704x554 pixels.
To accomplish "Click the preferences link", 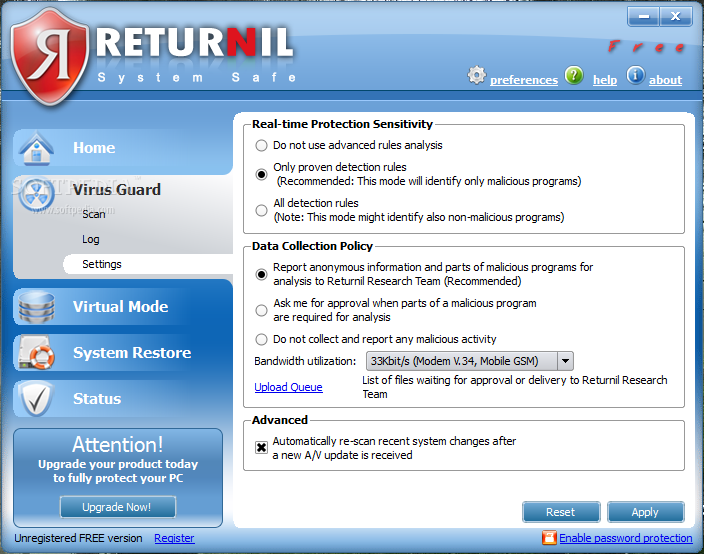I will point(524,80).
